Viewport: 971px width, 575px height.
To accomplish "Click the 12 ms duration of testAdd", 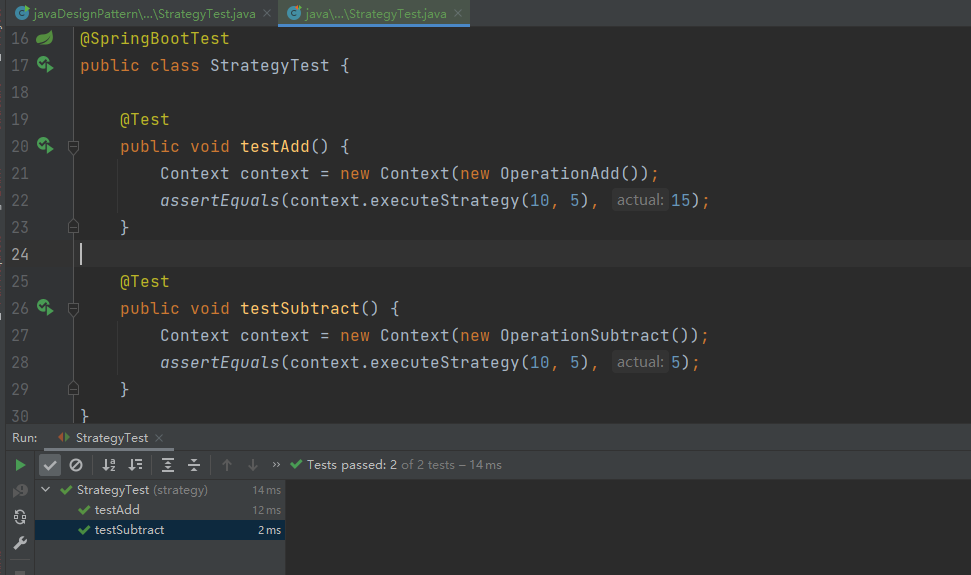I will pos(266,510).
